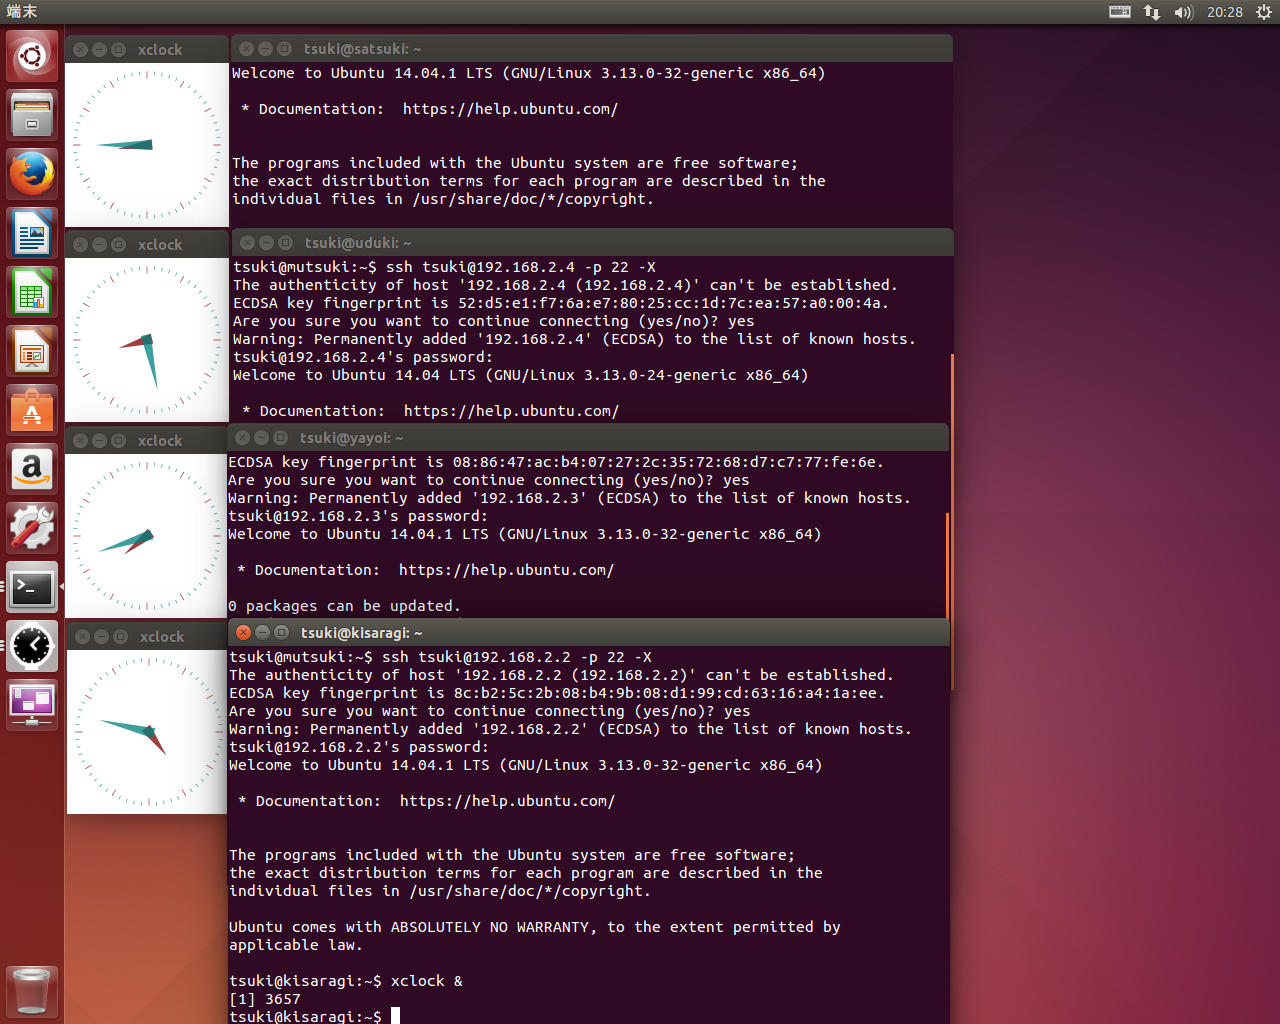
Task: Click the text "tsuki@192.168.2.4's password:"
Action: point(363,357)
